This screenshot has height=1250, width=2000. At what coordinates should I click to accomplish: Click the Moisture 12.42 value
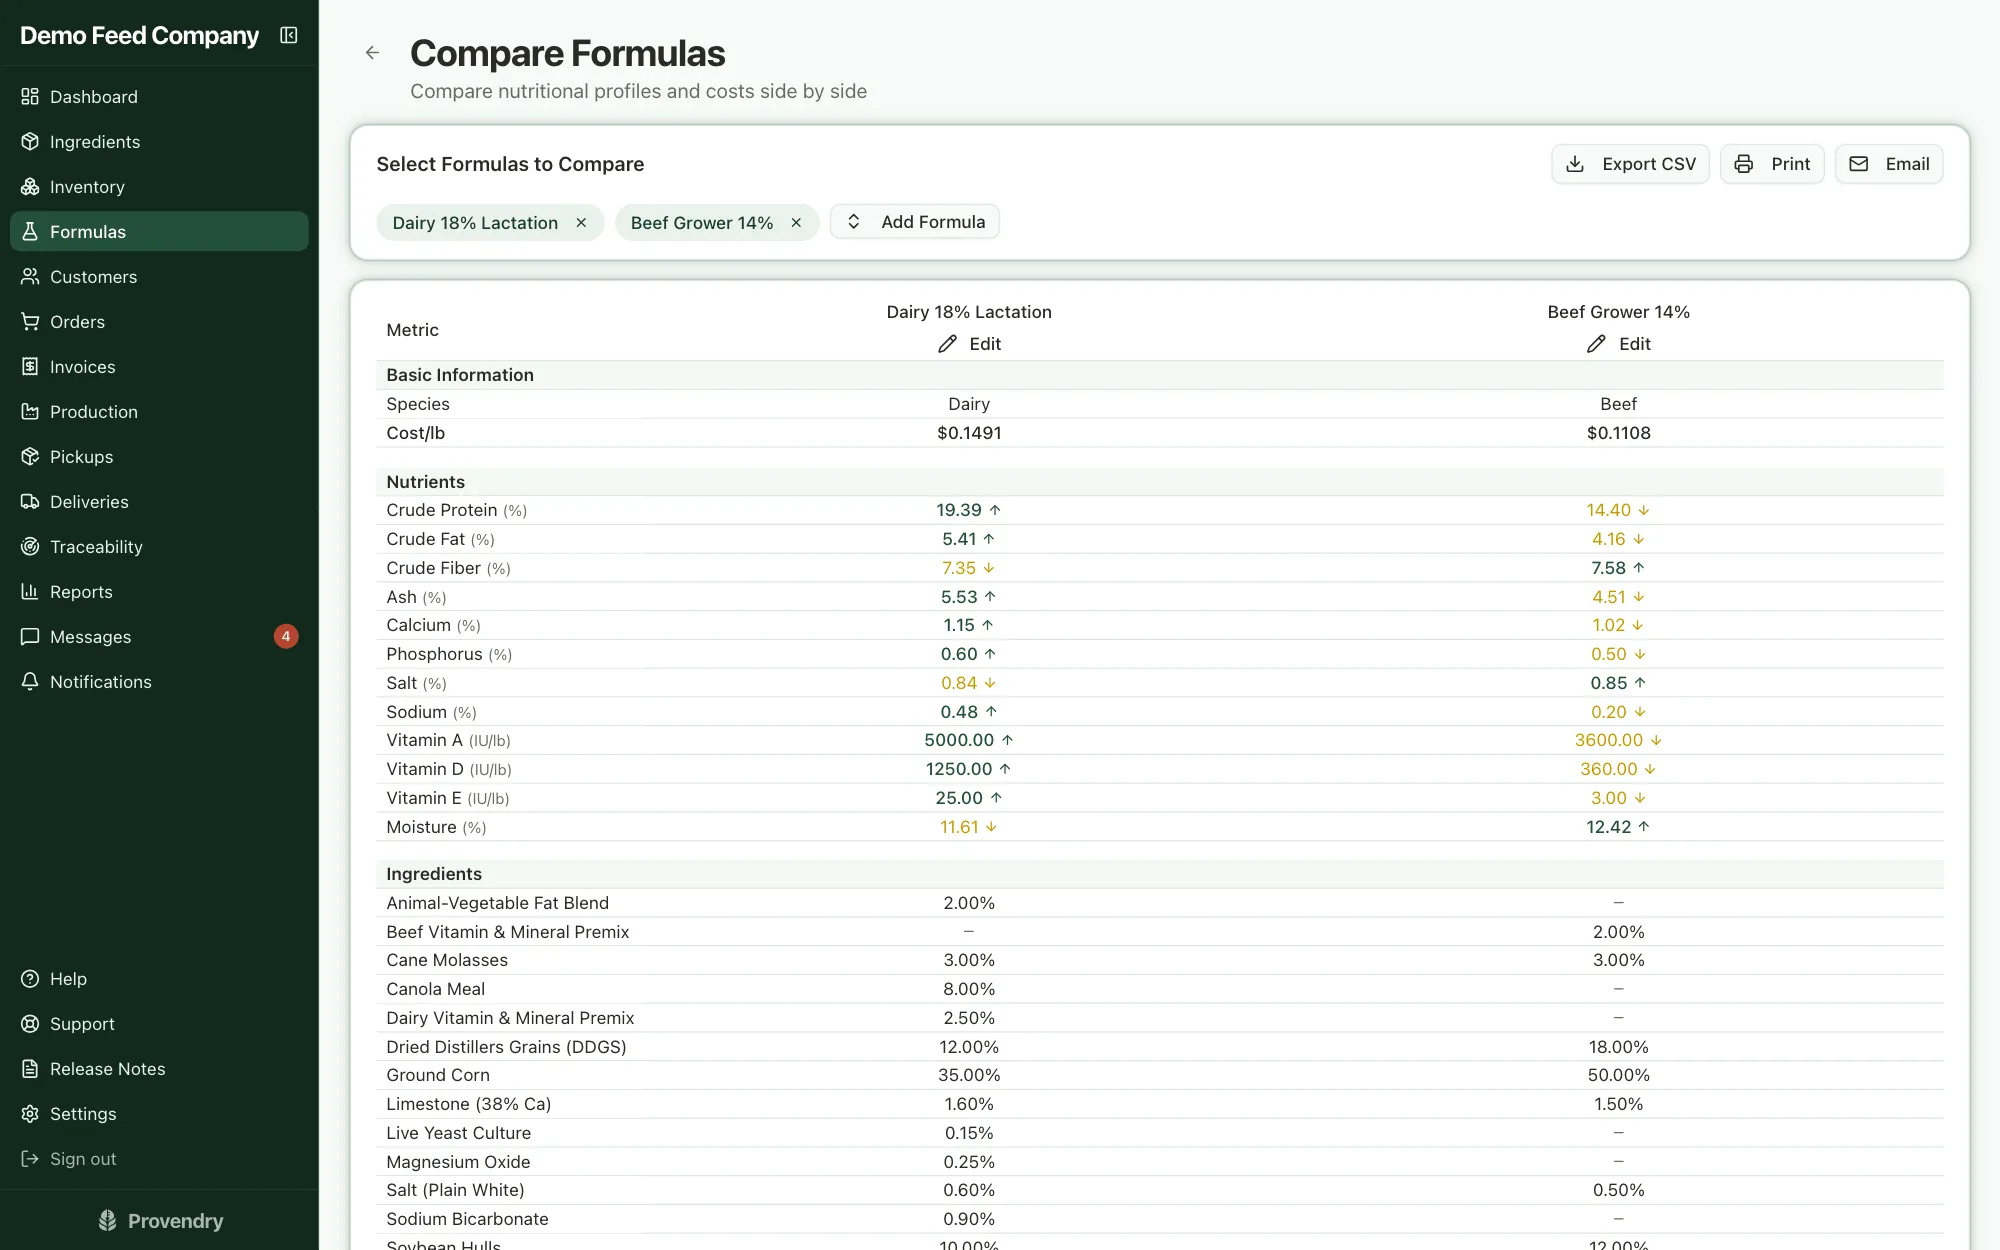click(1608, 826)
